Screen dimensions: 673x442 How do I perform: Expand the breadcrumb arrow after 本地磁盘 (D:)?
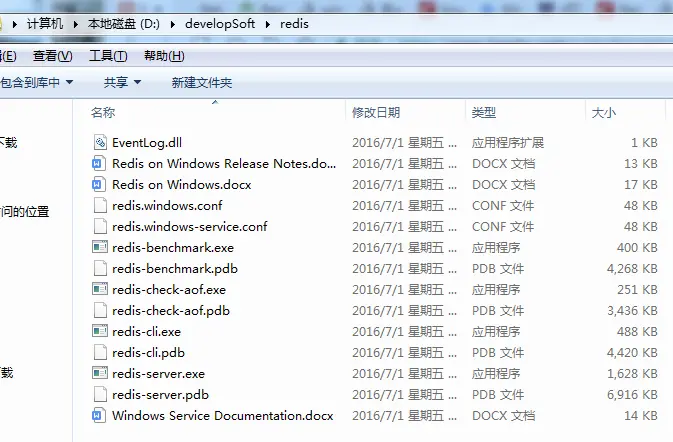173,24
